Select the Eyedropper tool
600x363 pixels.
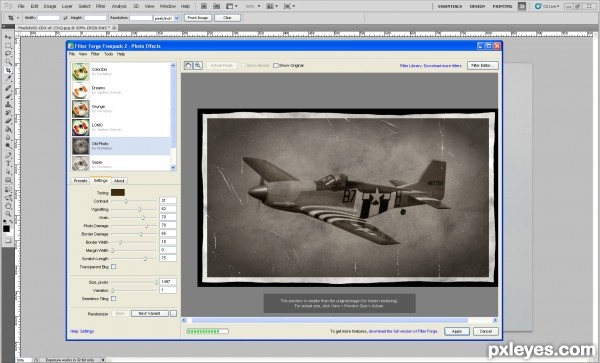pos(8,79)
